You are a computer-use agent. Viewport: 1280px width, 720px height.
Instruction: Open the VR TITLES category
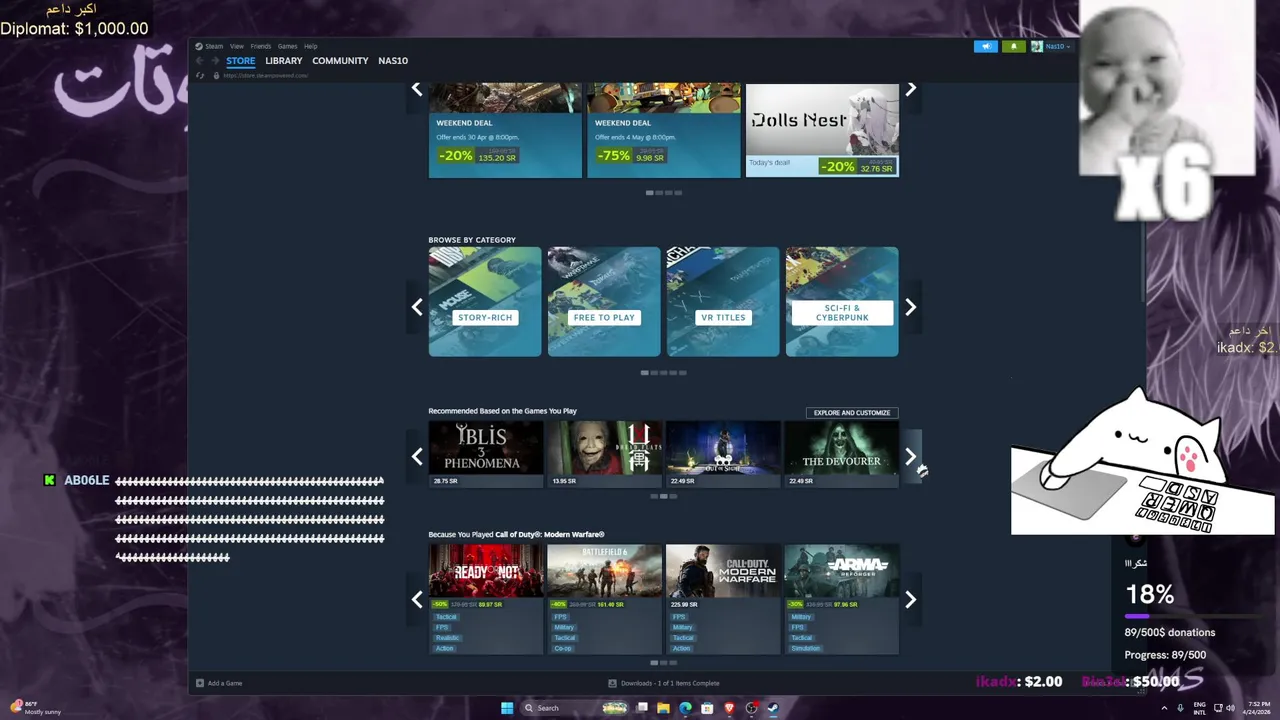pos(723,301)
